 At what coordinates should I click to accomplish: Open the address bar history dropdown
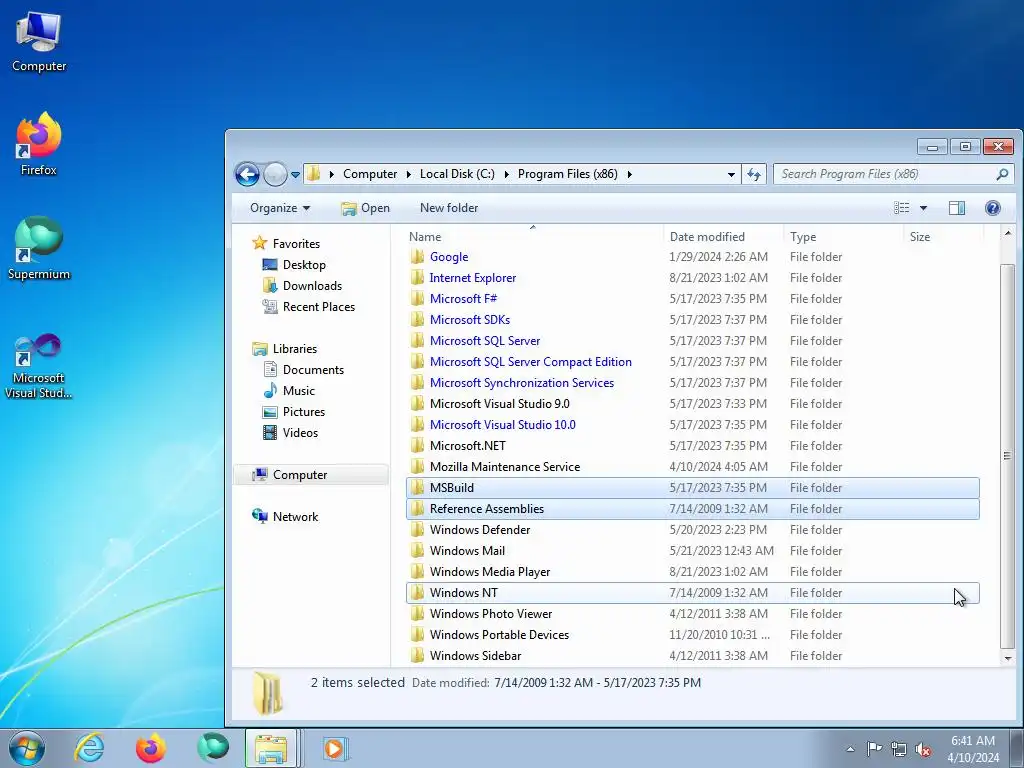coord(731,174)
